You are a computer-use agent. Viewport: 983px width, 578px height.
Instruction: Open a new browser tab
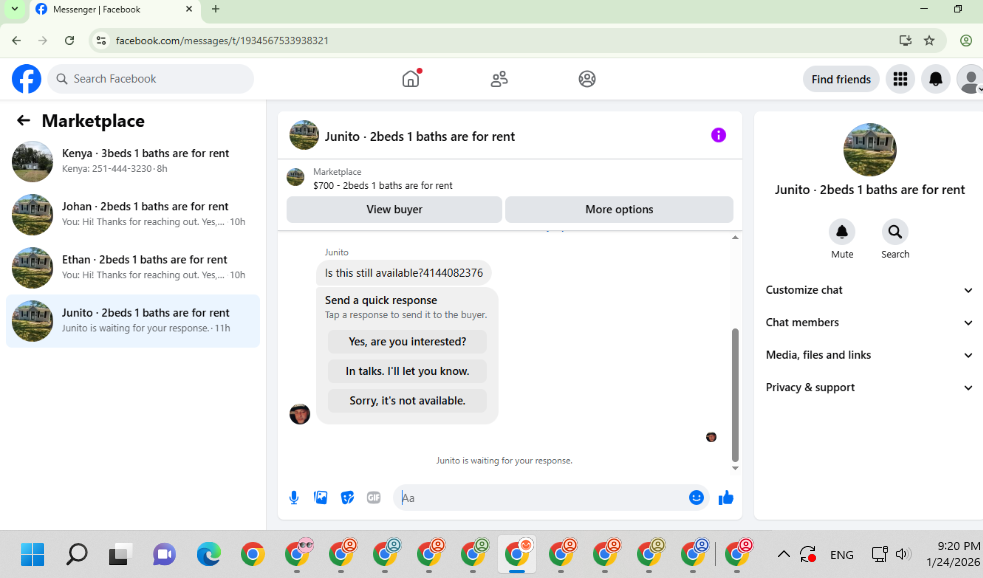(216, 9)
